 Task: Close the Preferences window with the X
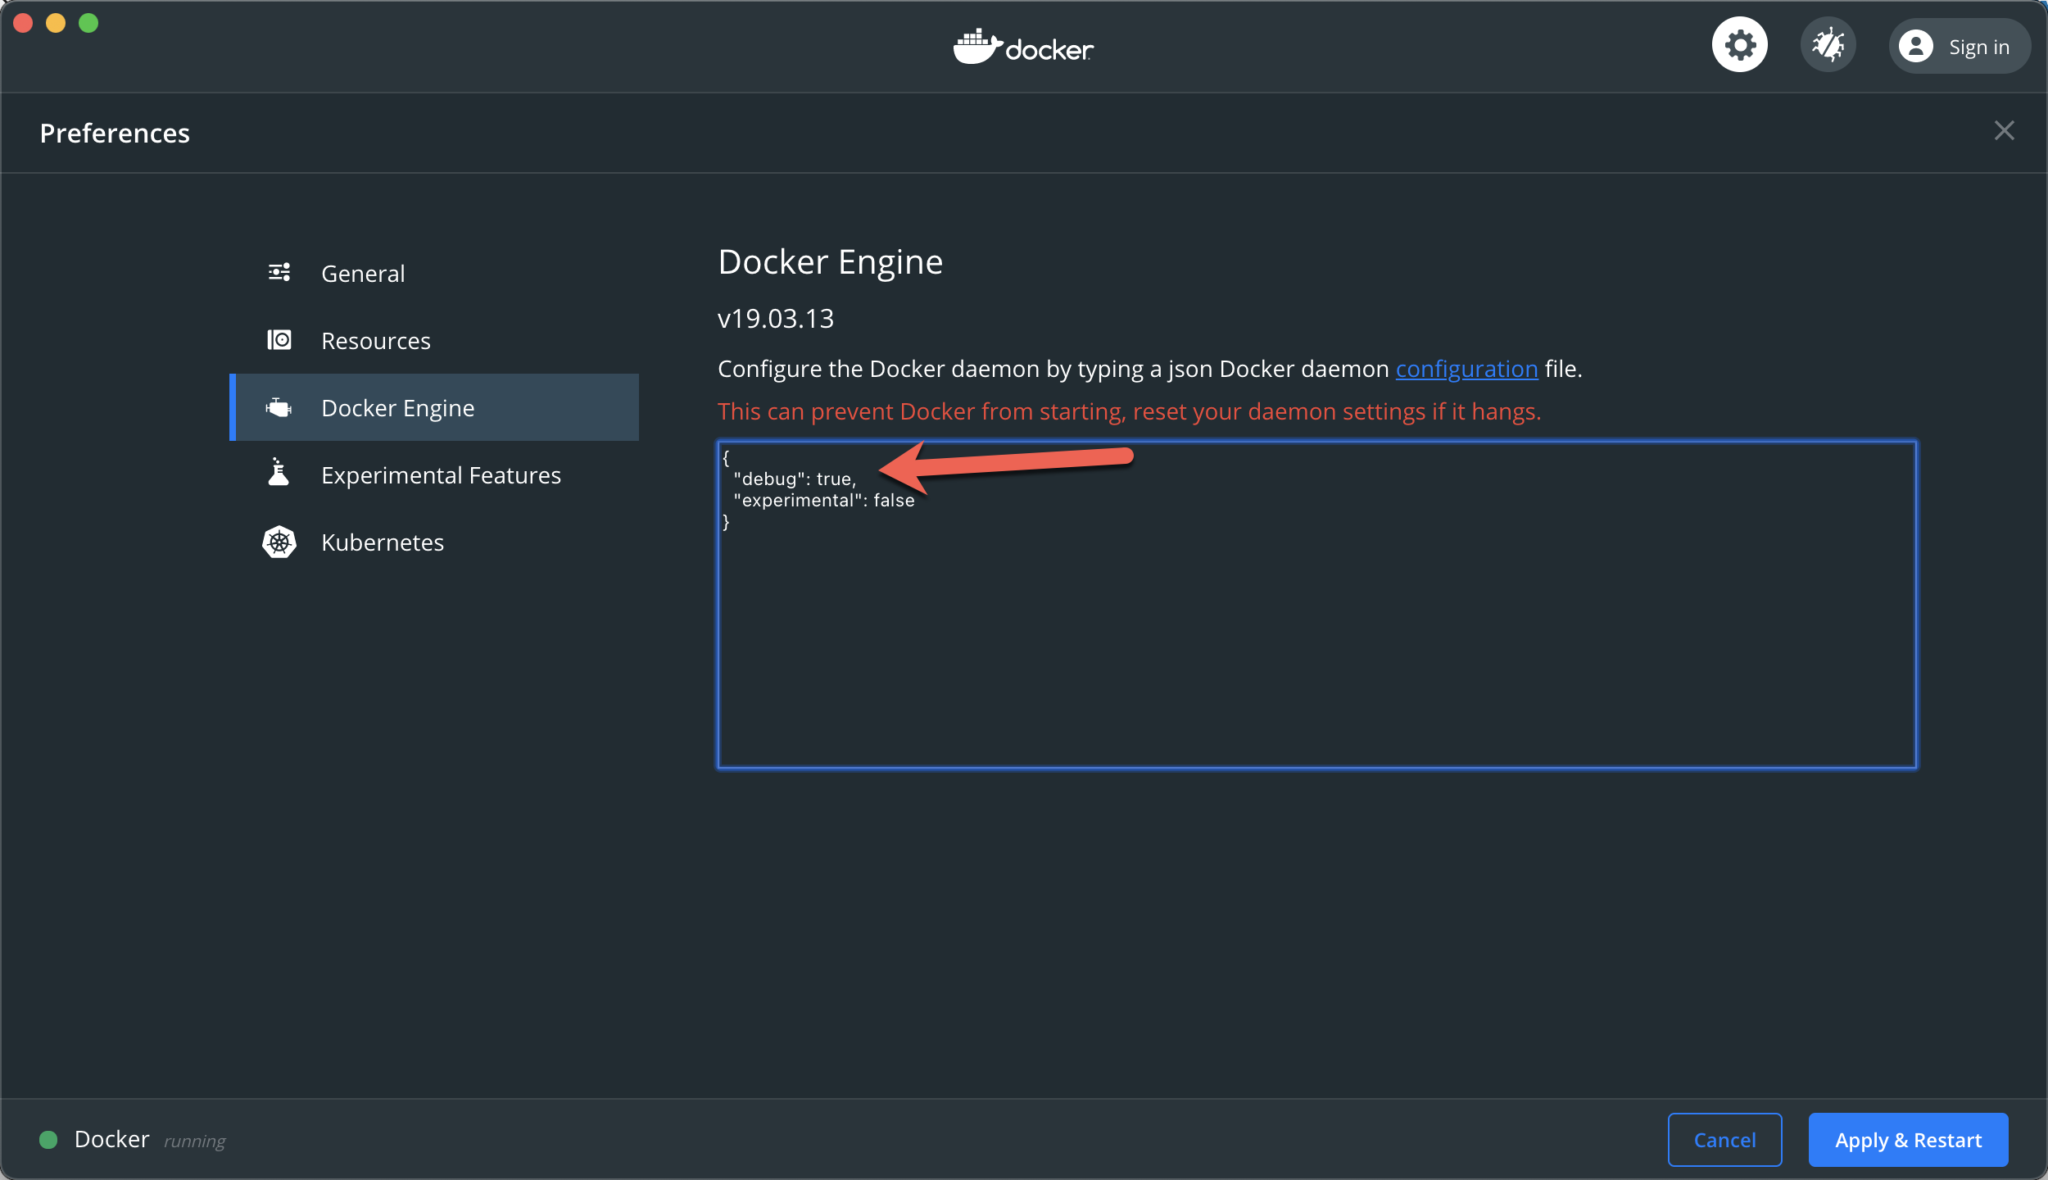point(2004,130)
